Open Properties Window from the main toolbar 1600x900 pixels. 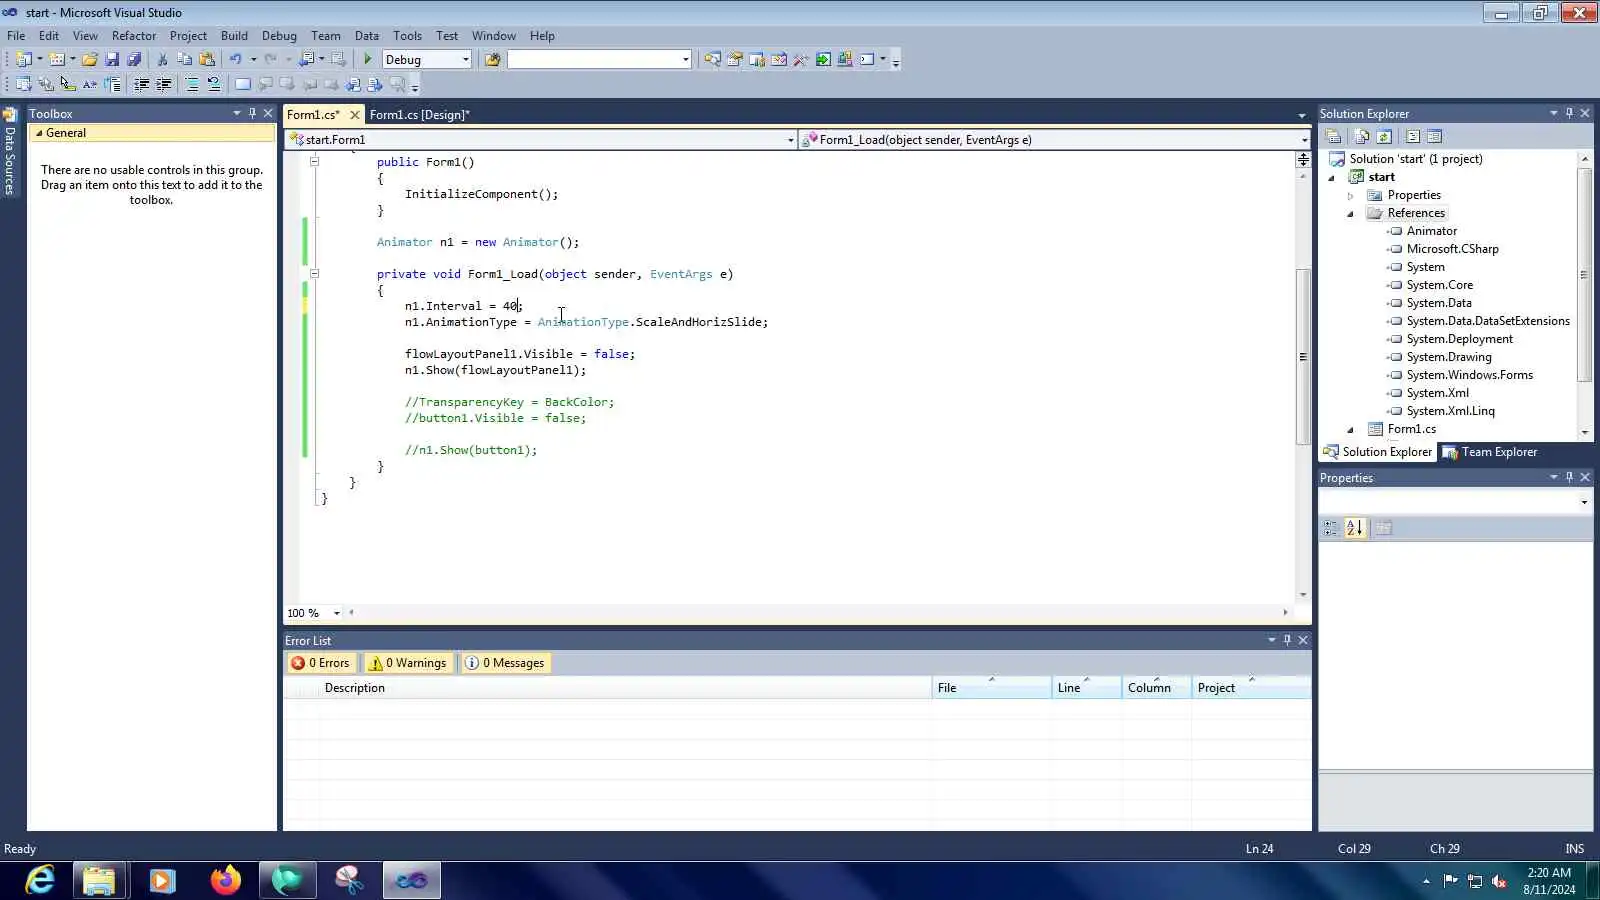click(734, 59)
